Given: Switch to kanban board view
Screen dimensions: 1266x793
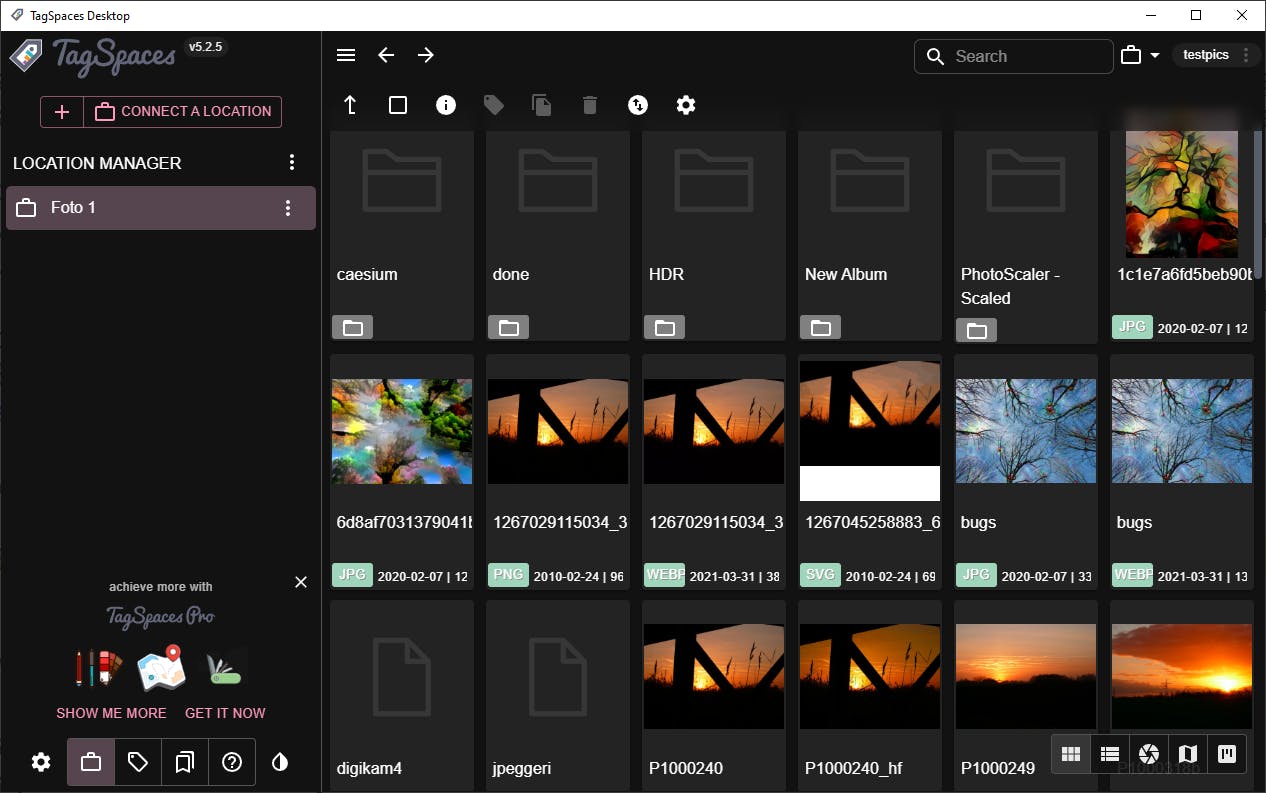Looking at the screenshot, I should pos(1227,754).
